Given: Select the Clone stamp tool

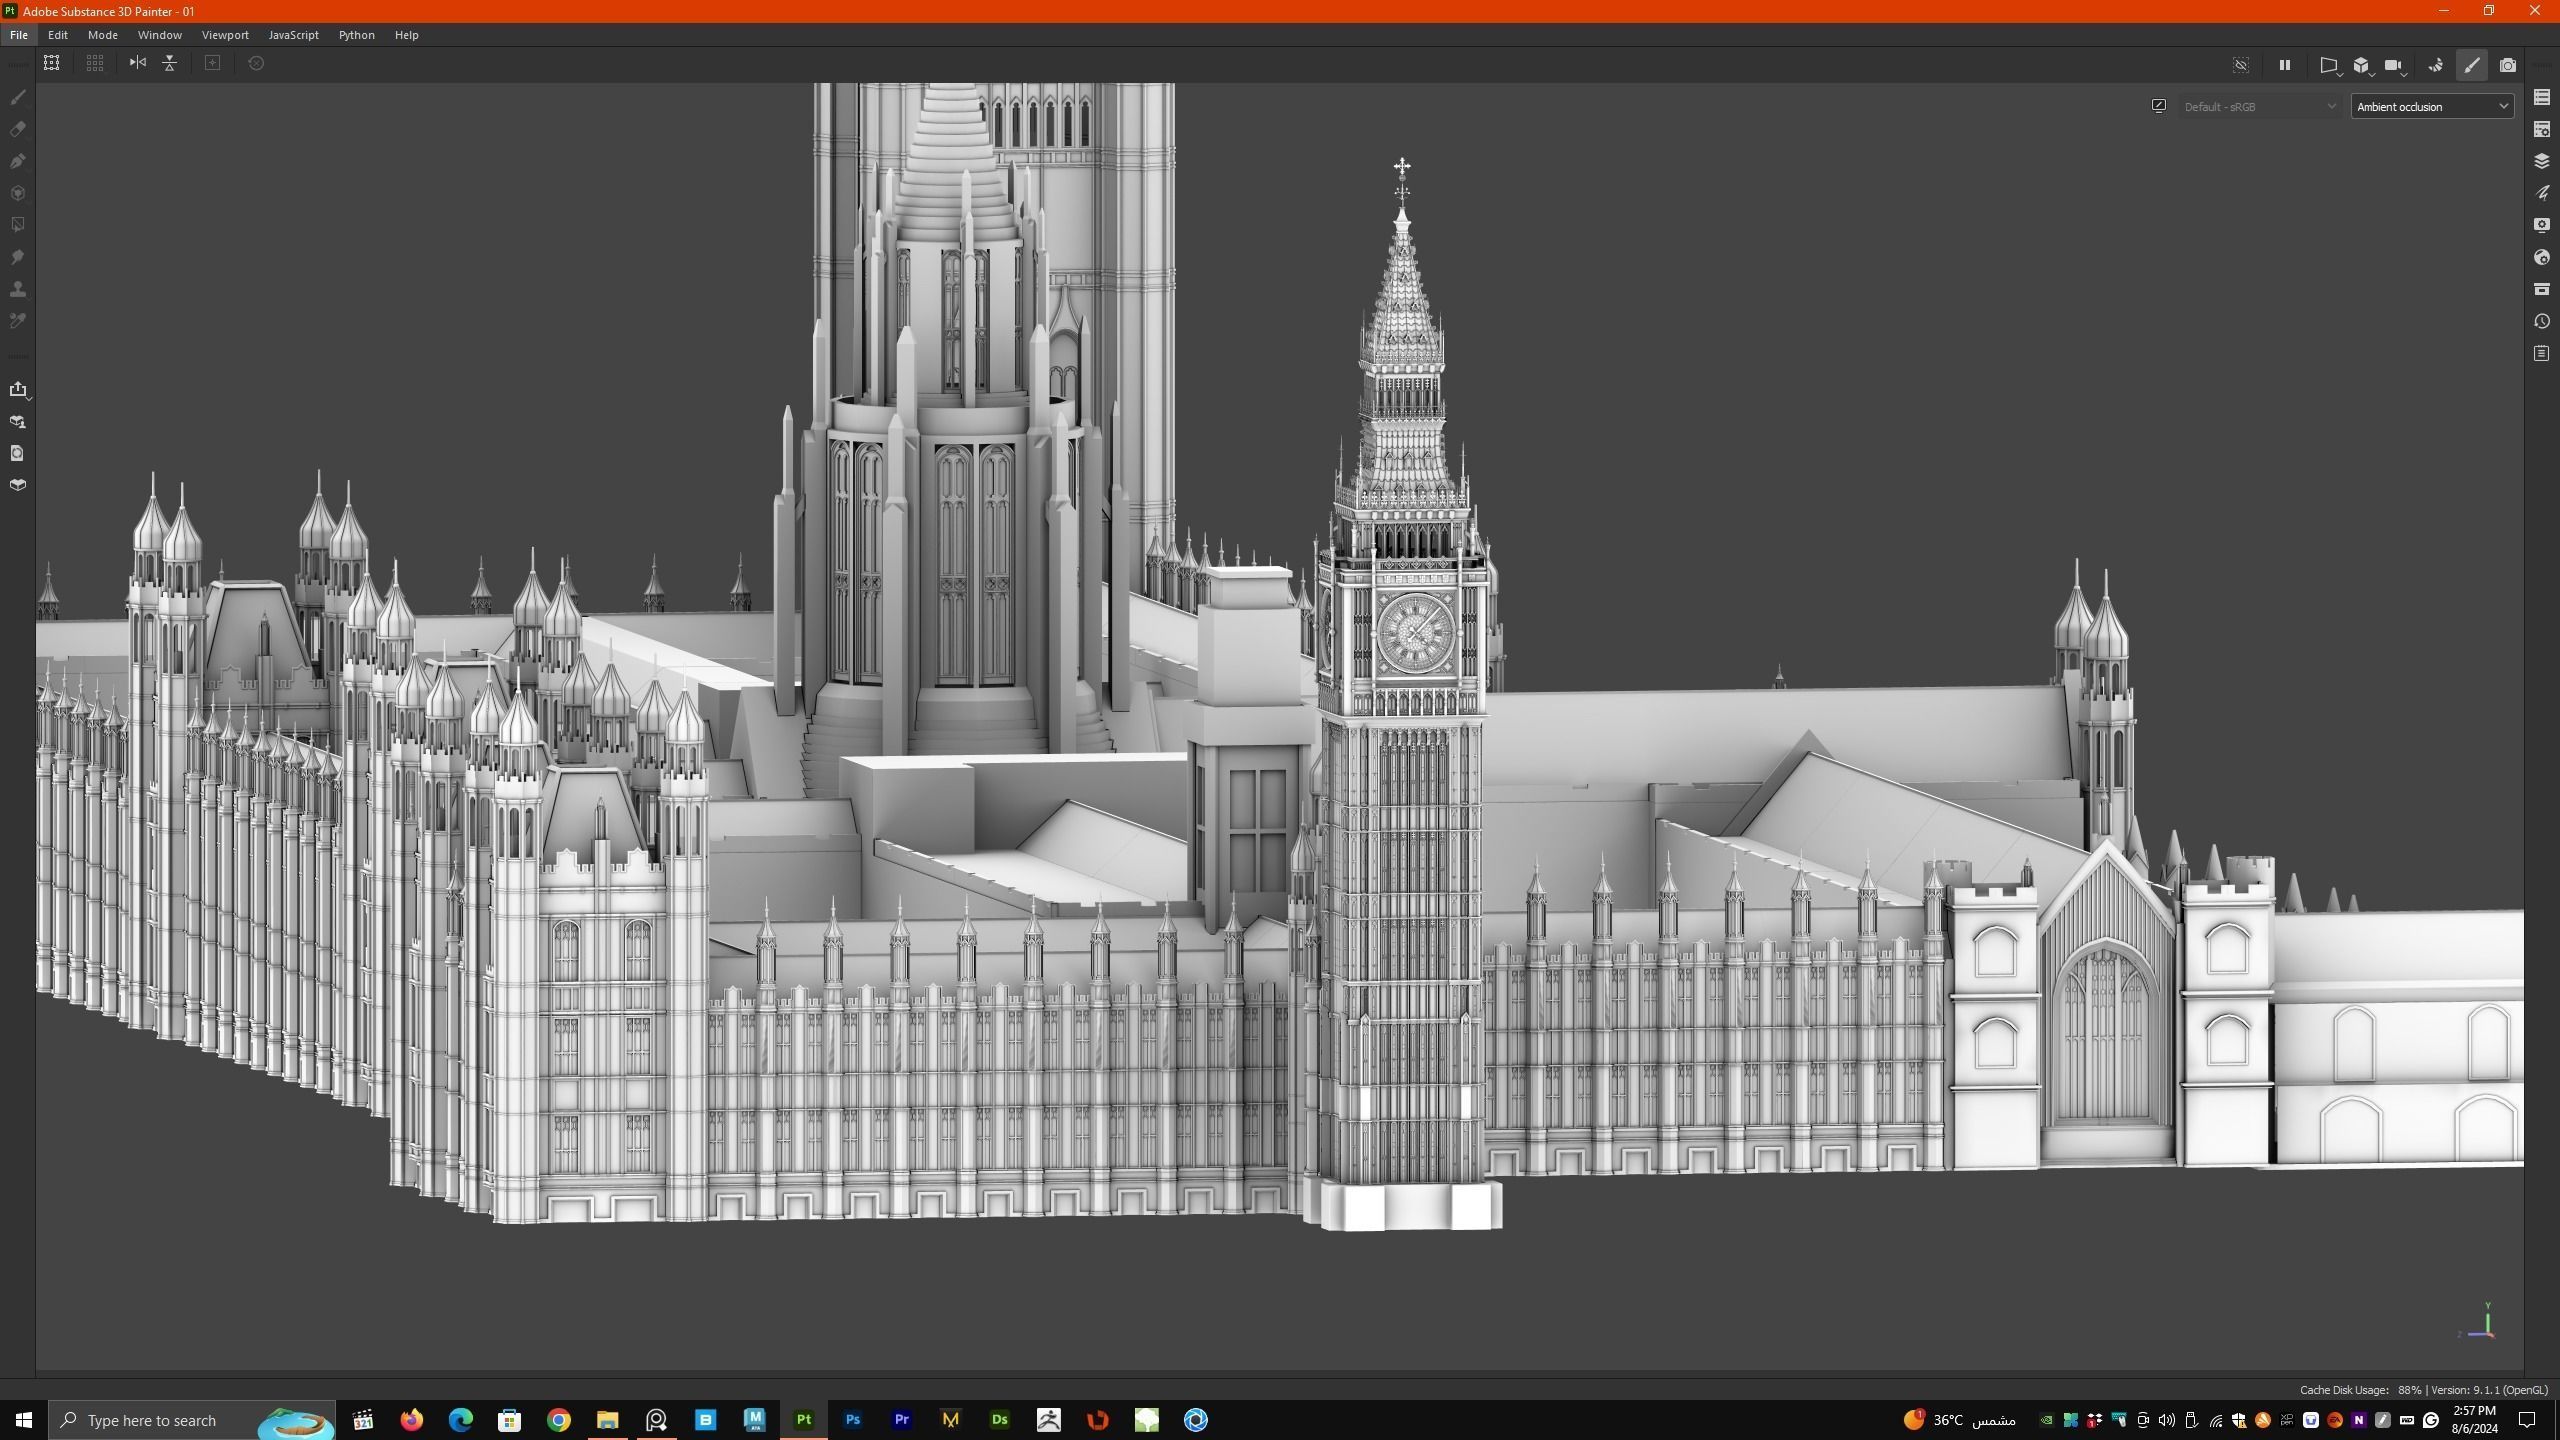Looking at the screenshot, I should coord(17,289).
